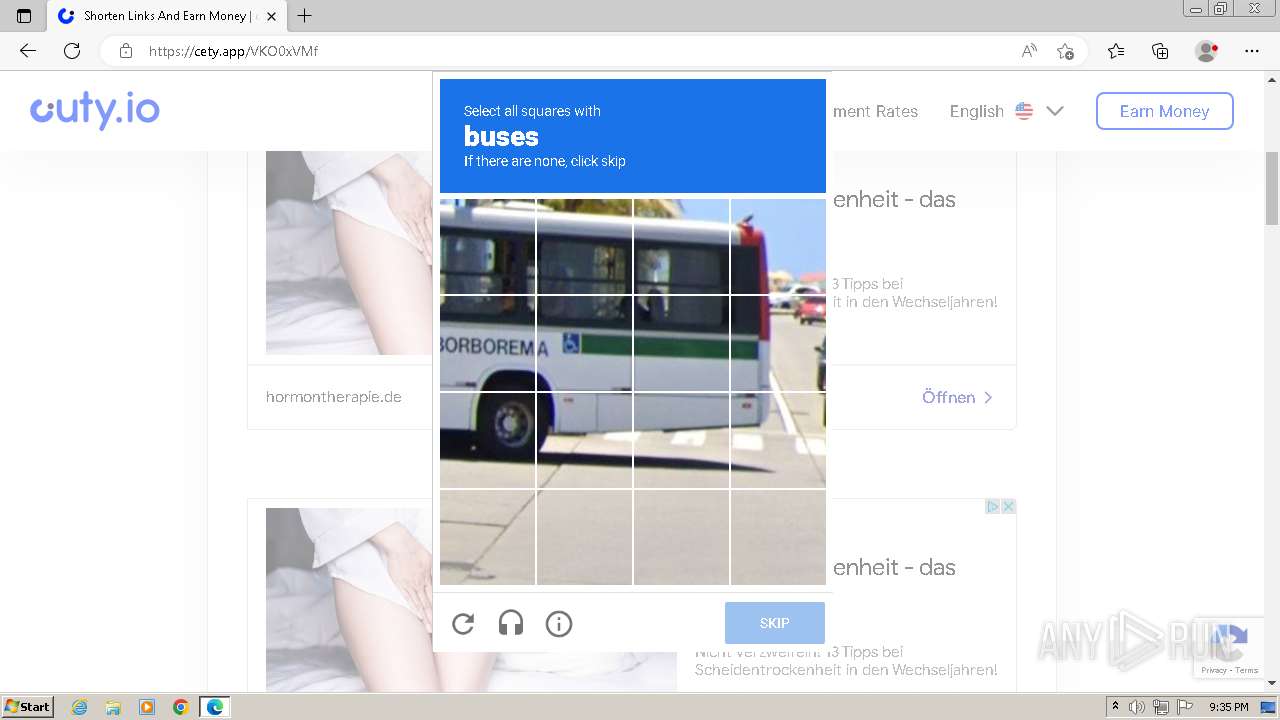
Task: Click the page vertical scrollbar
Action: (x=1272, y=188)
